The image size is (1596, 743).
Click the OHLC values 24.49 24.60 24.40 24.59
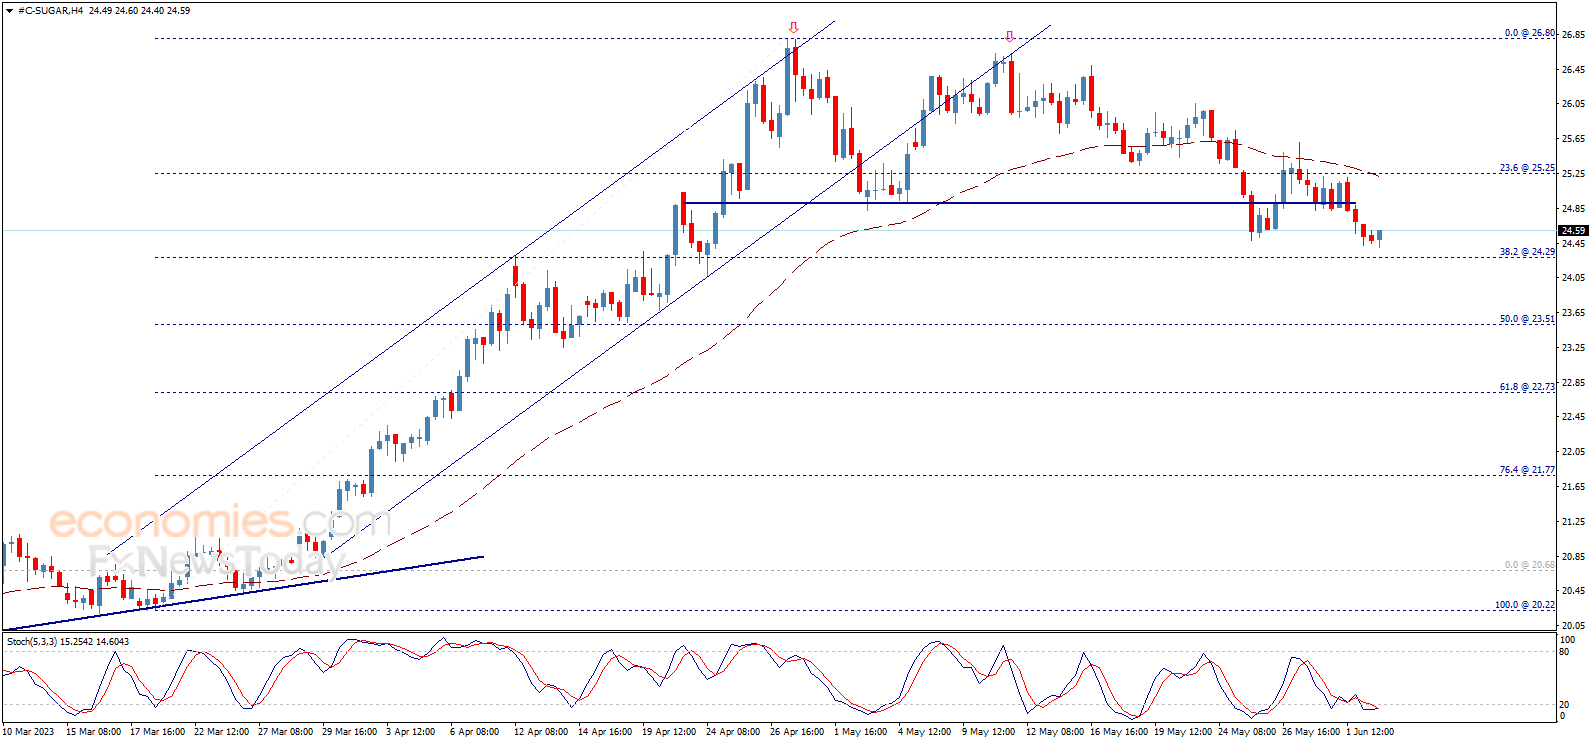point(139,10)
